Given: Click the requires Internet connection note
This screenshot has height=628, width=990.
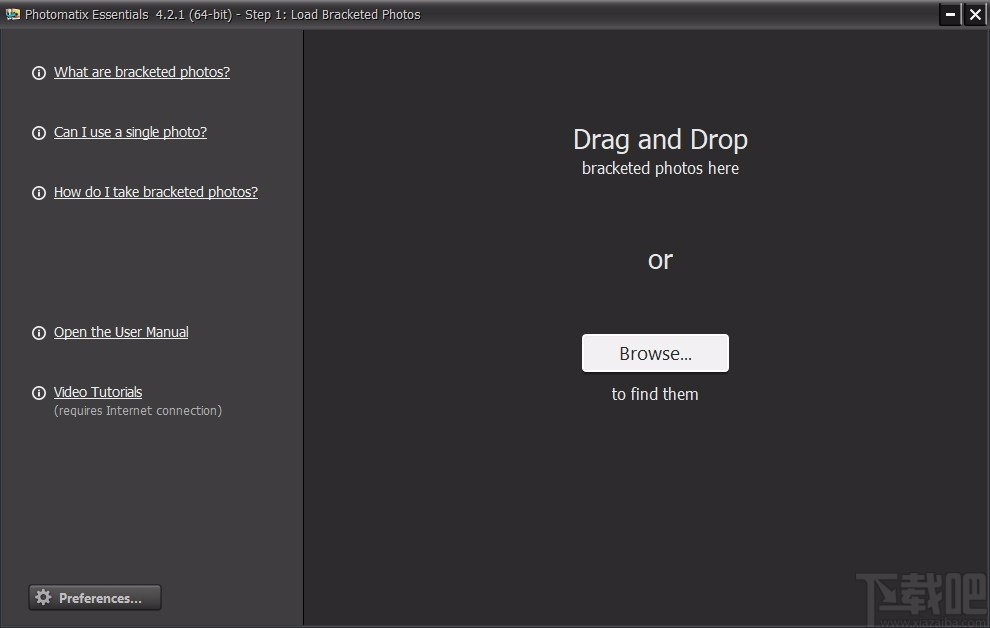Looking at the screenshot, I should pyautogui.click(x=138, y=411).
